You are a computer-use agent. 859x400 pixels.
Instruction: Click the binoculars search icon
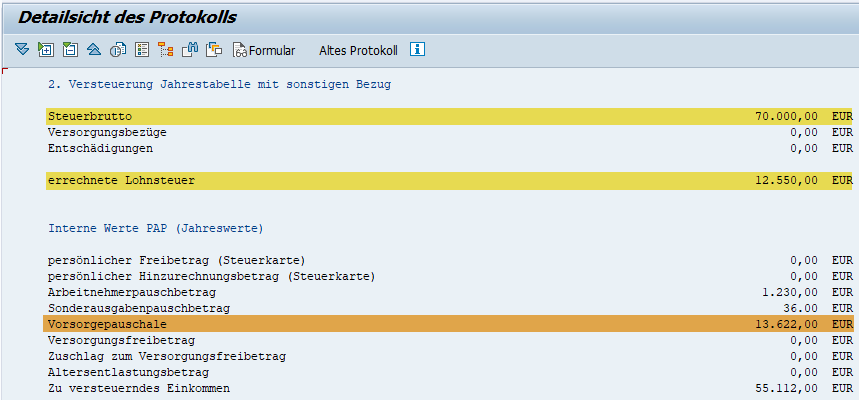[190, 50]
